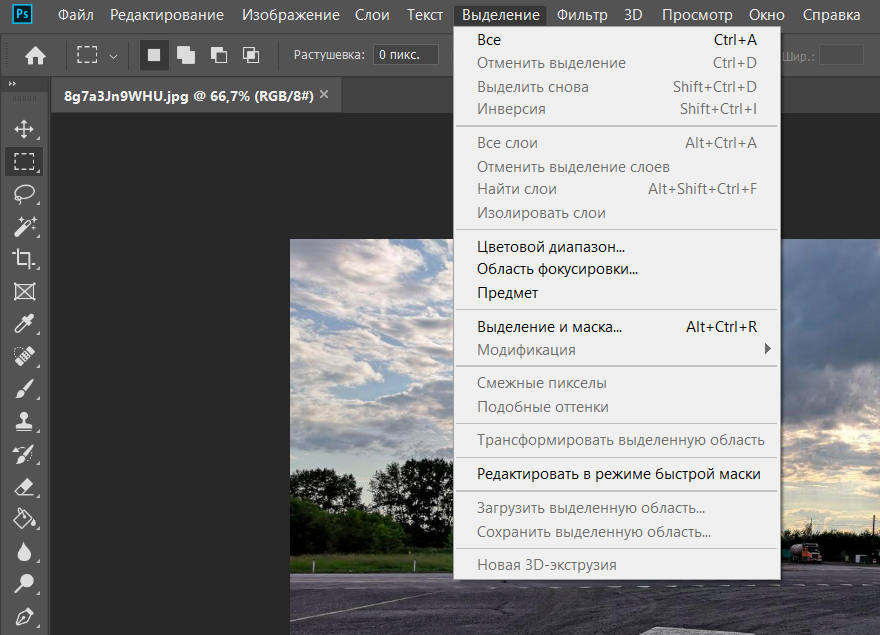Switch to the Clone Stamp tool

pyautogui.click(x=24, y=422)
